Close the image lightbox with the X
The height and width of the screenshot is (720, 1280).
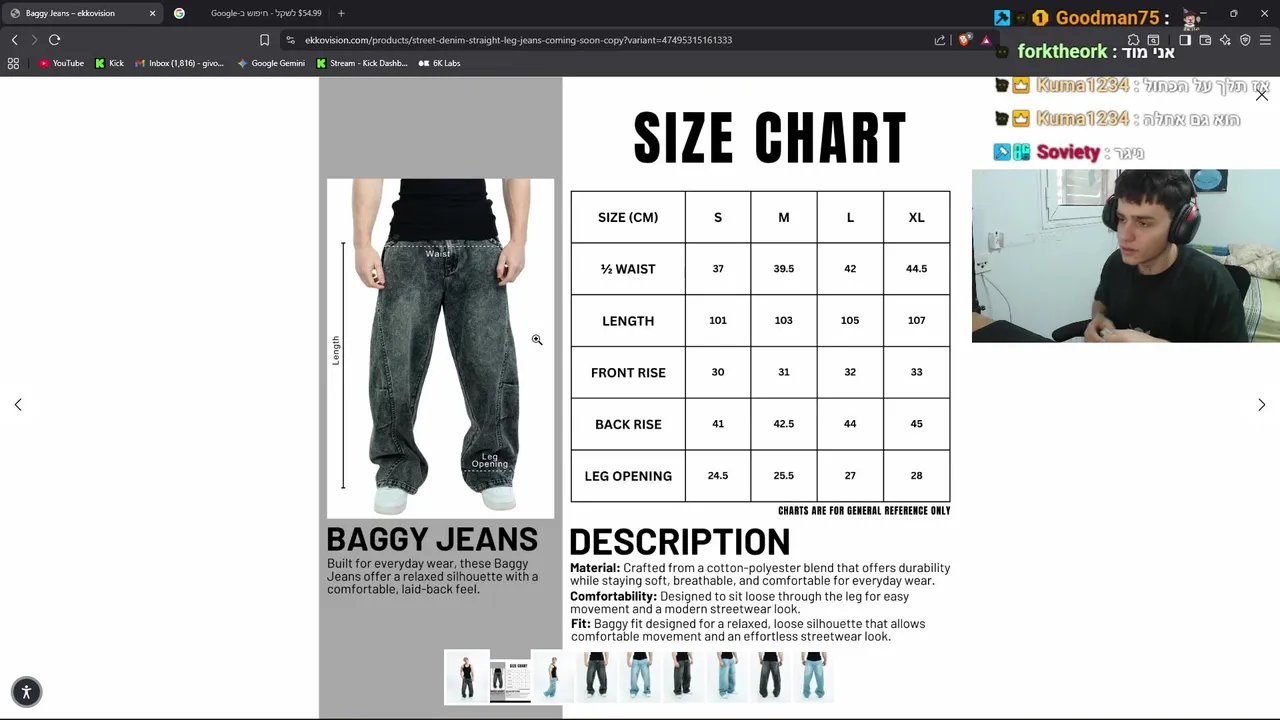[1261, 94]
